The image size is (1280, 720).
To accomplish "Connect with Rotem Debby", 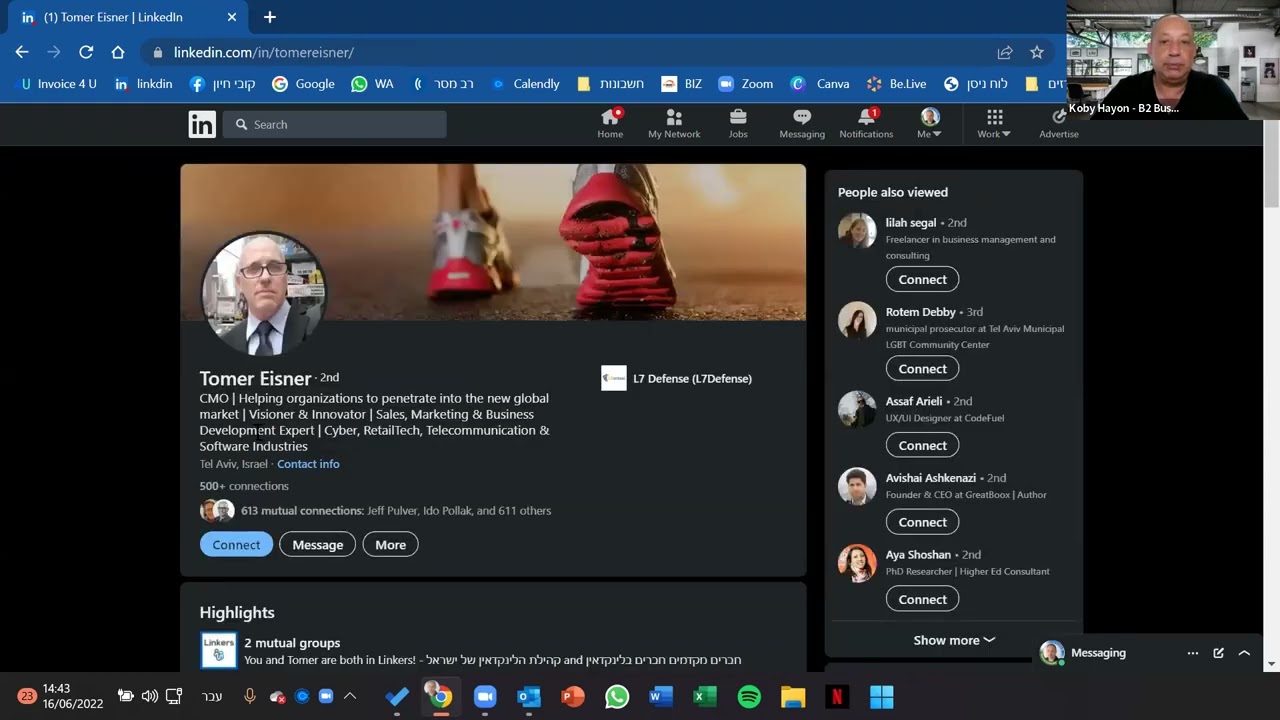I will click(922, 368).
